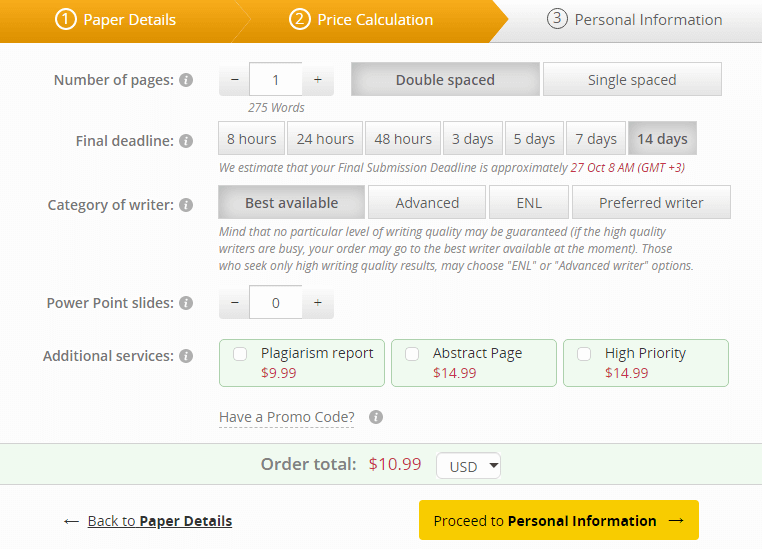Click Back to Paper Details link
Image resolution: width=762 pixels, height=549 pixels.
(160, 521)
